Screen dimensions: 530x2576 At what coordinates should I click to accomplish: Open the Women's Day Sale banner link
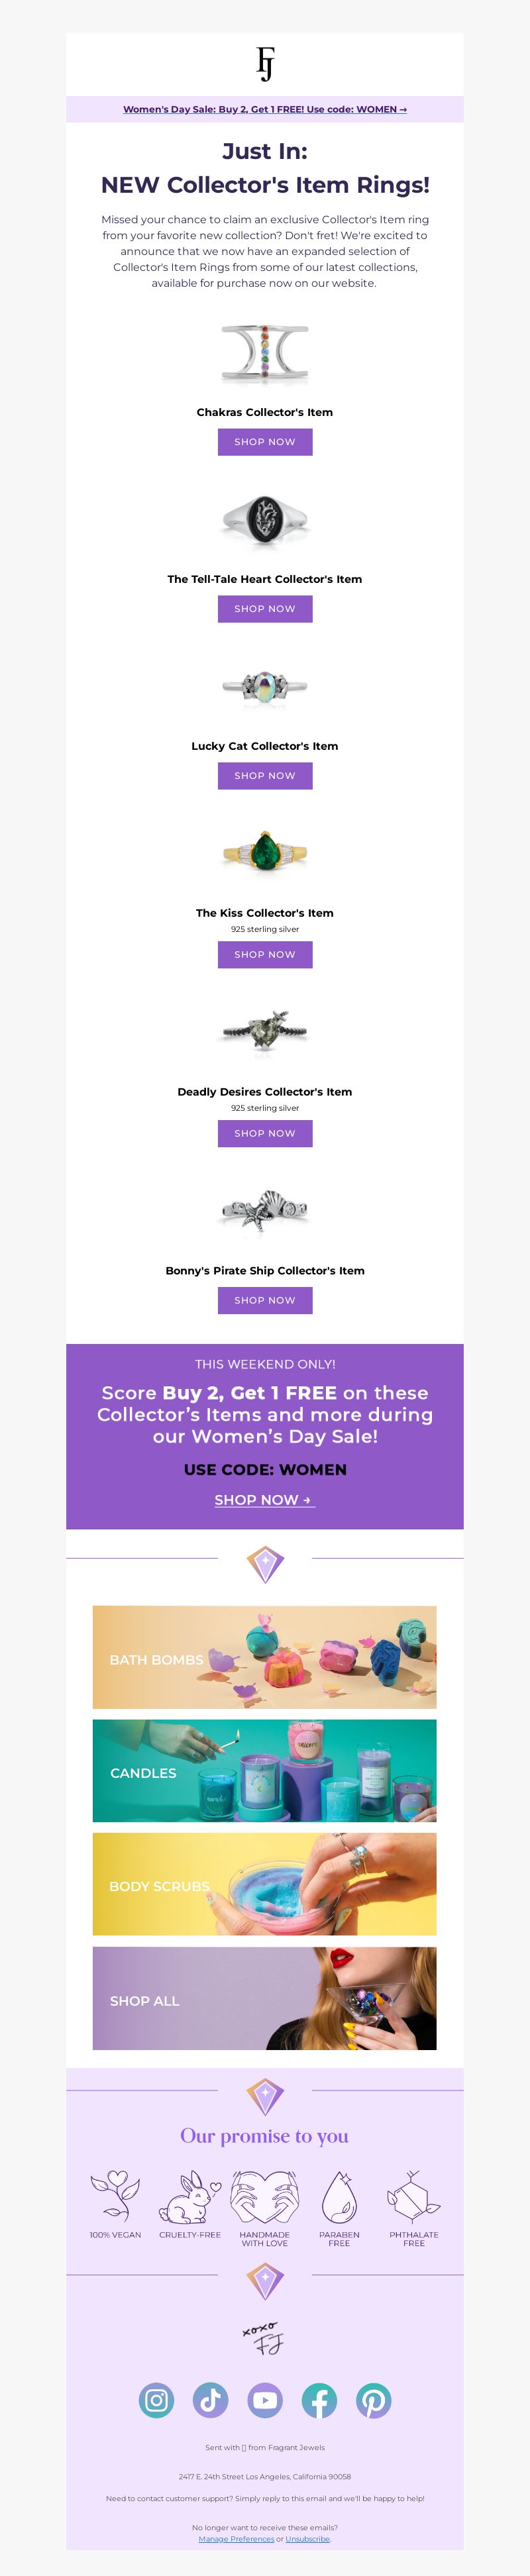pos(265,109)
